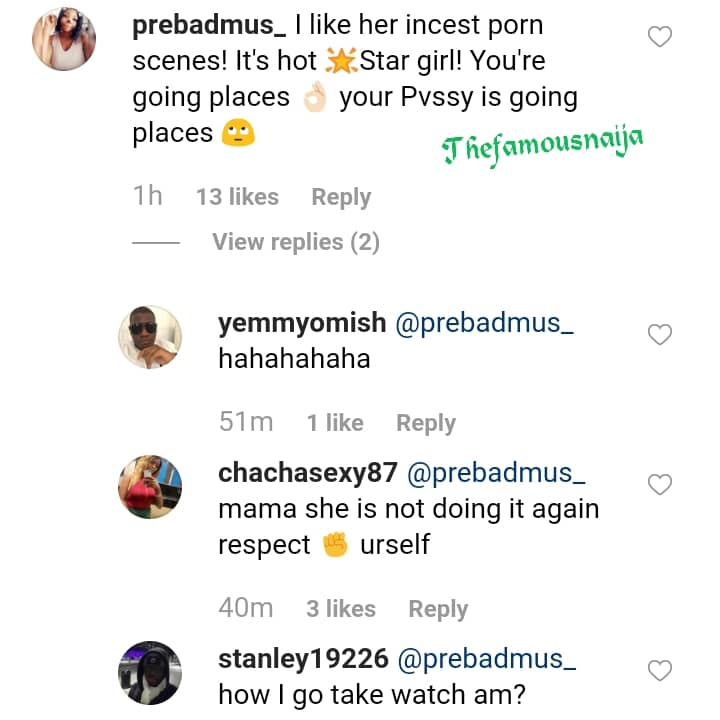This screenshot has width=720, height=720.
Task: Open yemmyomish's avatar photo
Action: pyautogui.click(x=151, y=337)
